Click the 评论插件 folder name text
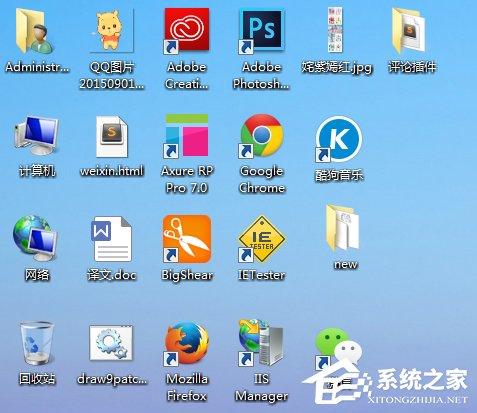This screenshot has height=413, width=477. click(412, 67)
